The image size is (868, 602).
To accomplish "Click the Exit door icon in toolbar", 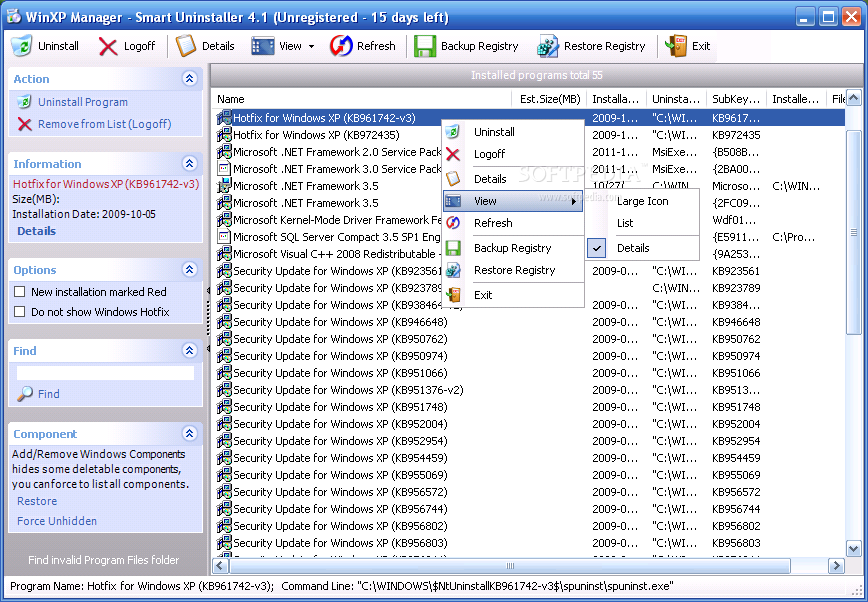I will [676, 46].
